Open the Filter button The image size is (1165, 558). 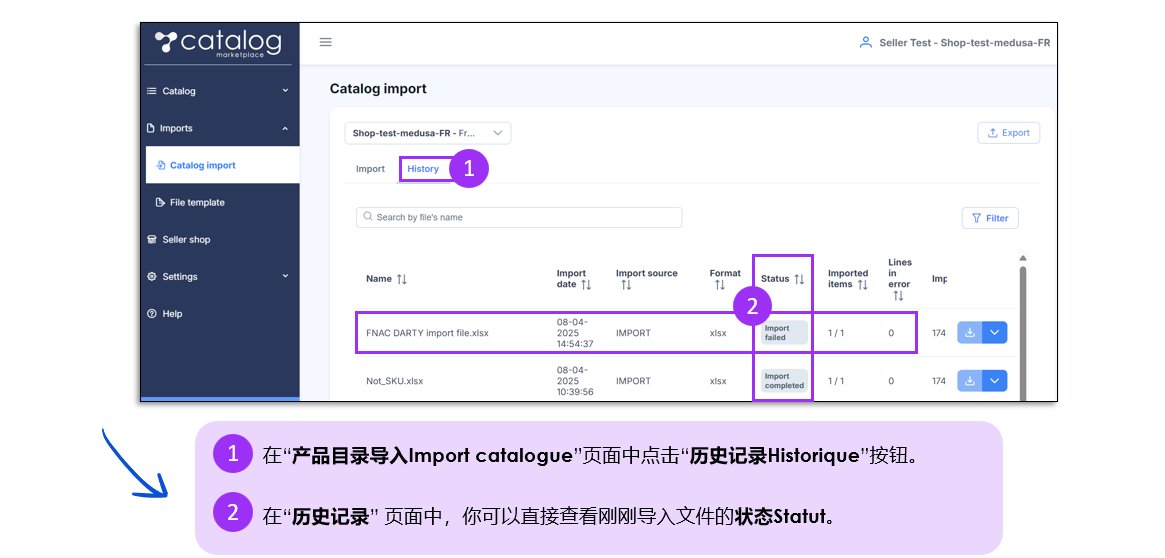(989, 218)
